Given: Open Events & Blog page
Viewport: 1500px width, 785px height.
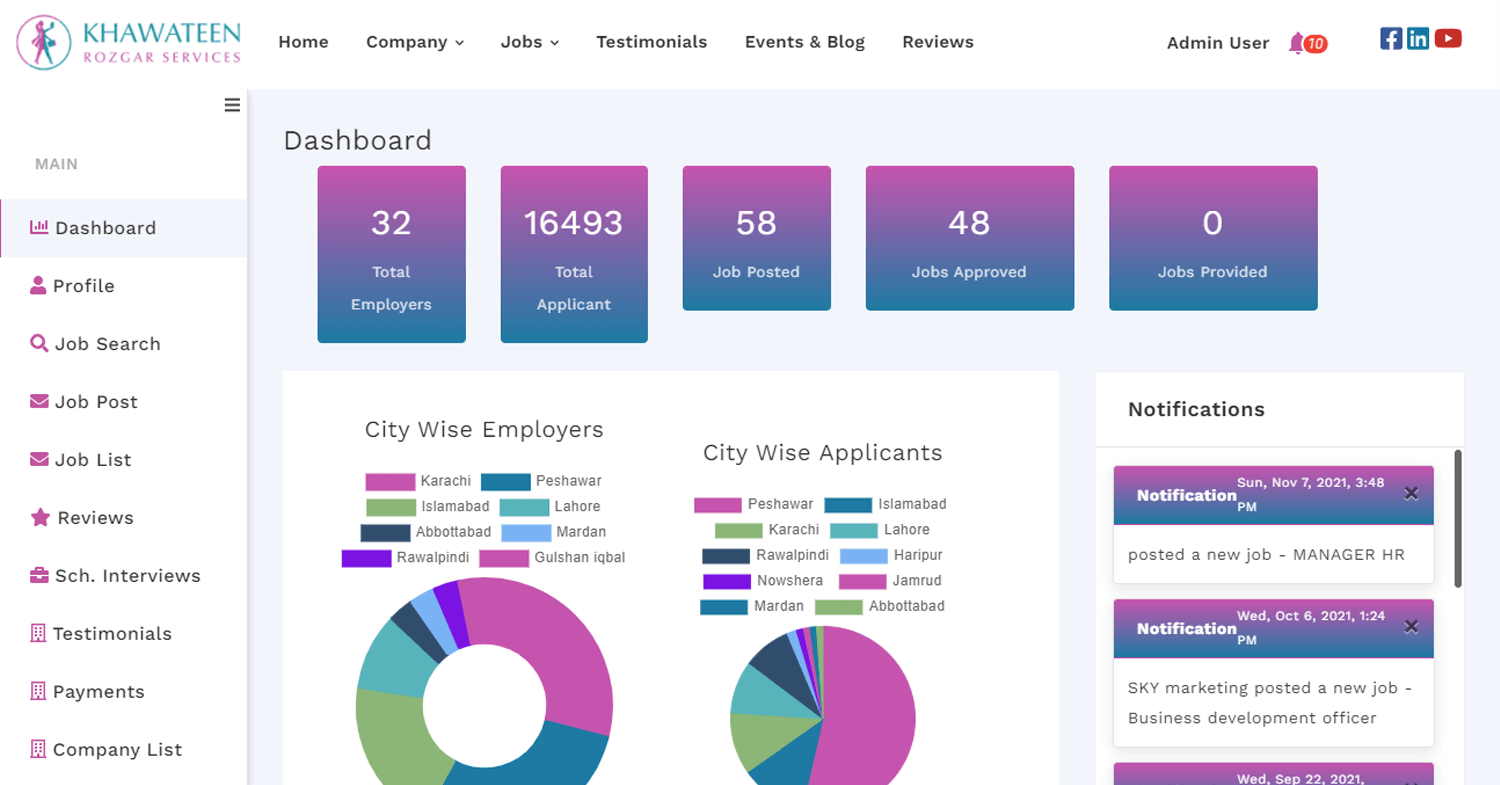Looking at the screenshot, I should pos(804,42).
